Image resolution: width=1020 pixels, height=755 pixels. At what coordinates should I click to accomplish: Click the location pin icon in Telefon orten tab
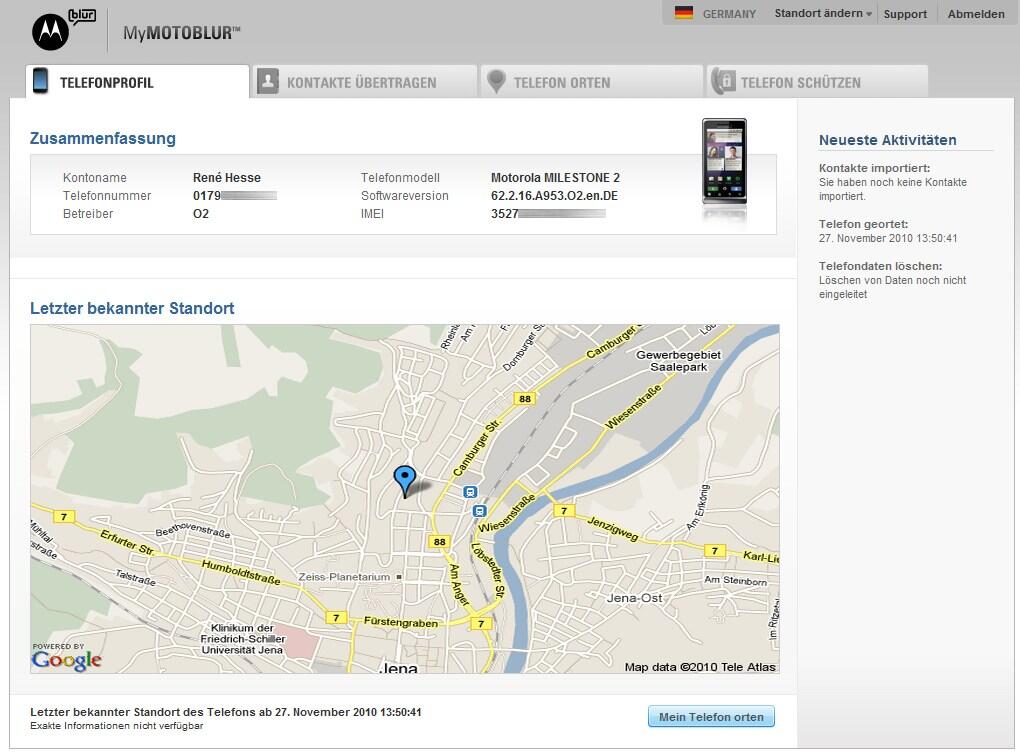tap(496, 82)
